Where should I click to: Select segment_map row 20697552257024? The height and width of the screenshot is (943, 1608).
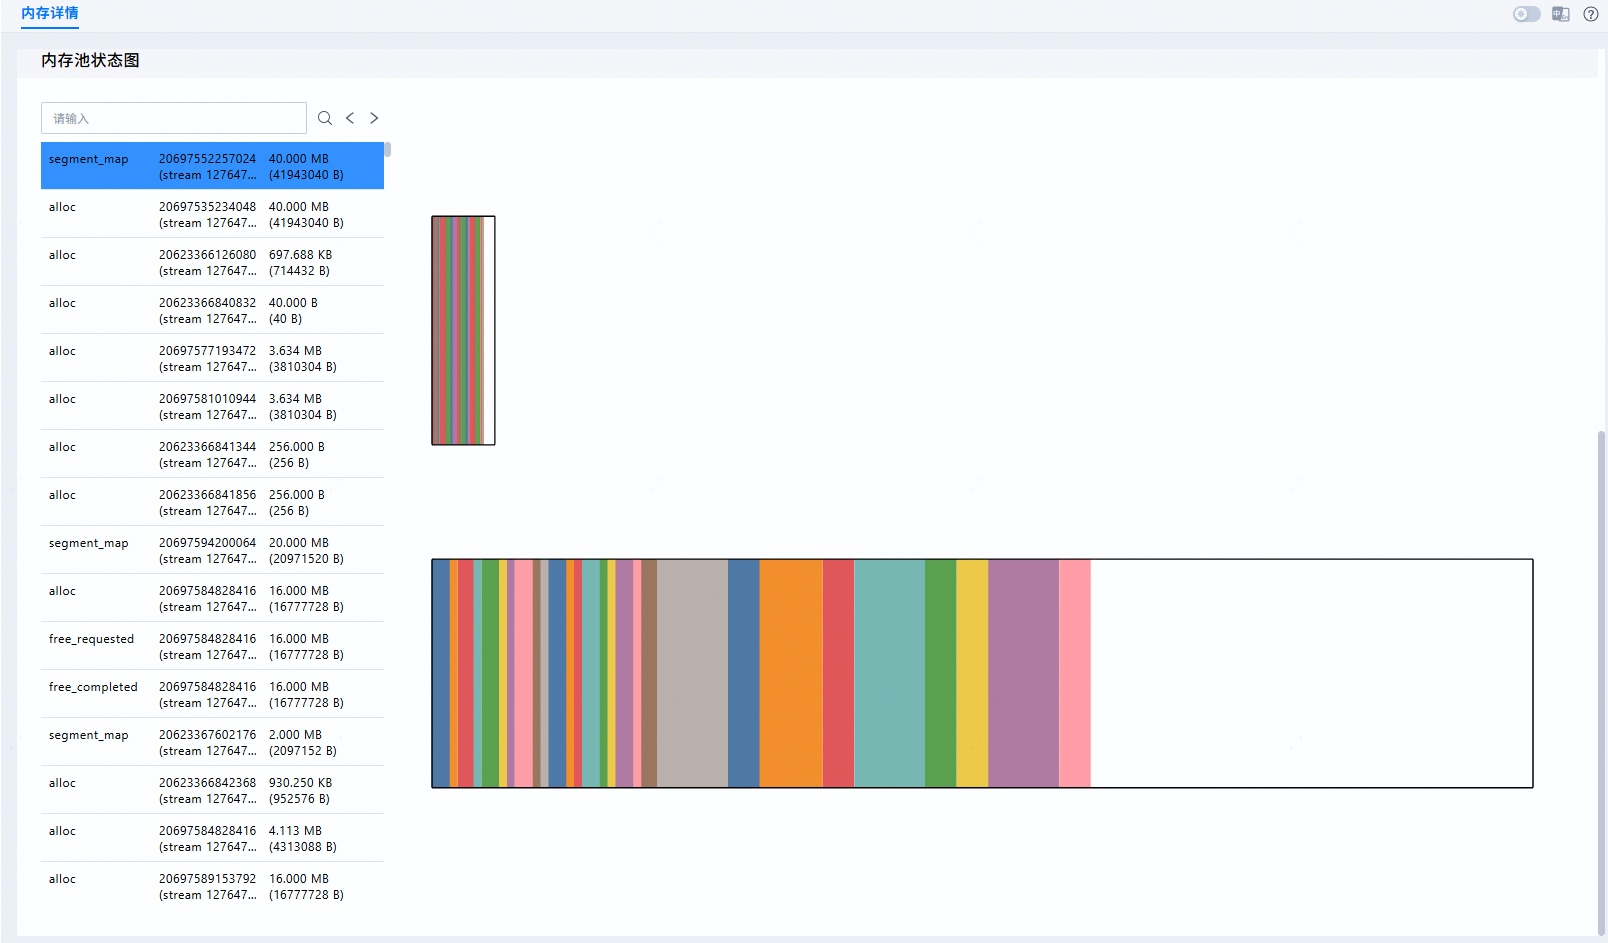212,166
